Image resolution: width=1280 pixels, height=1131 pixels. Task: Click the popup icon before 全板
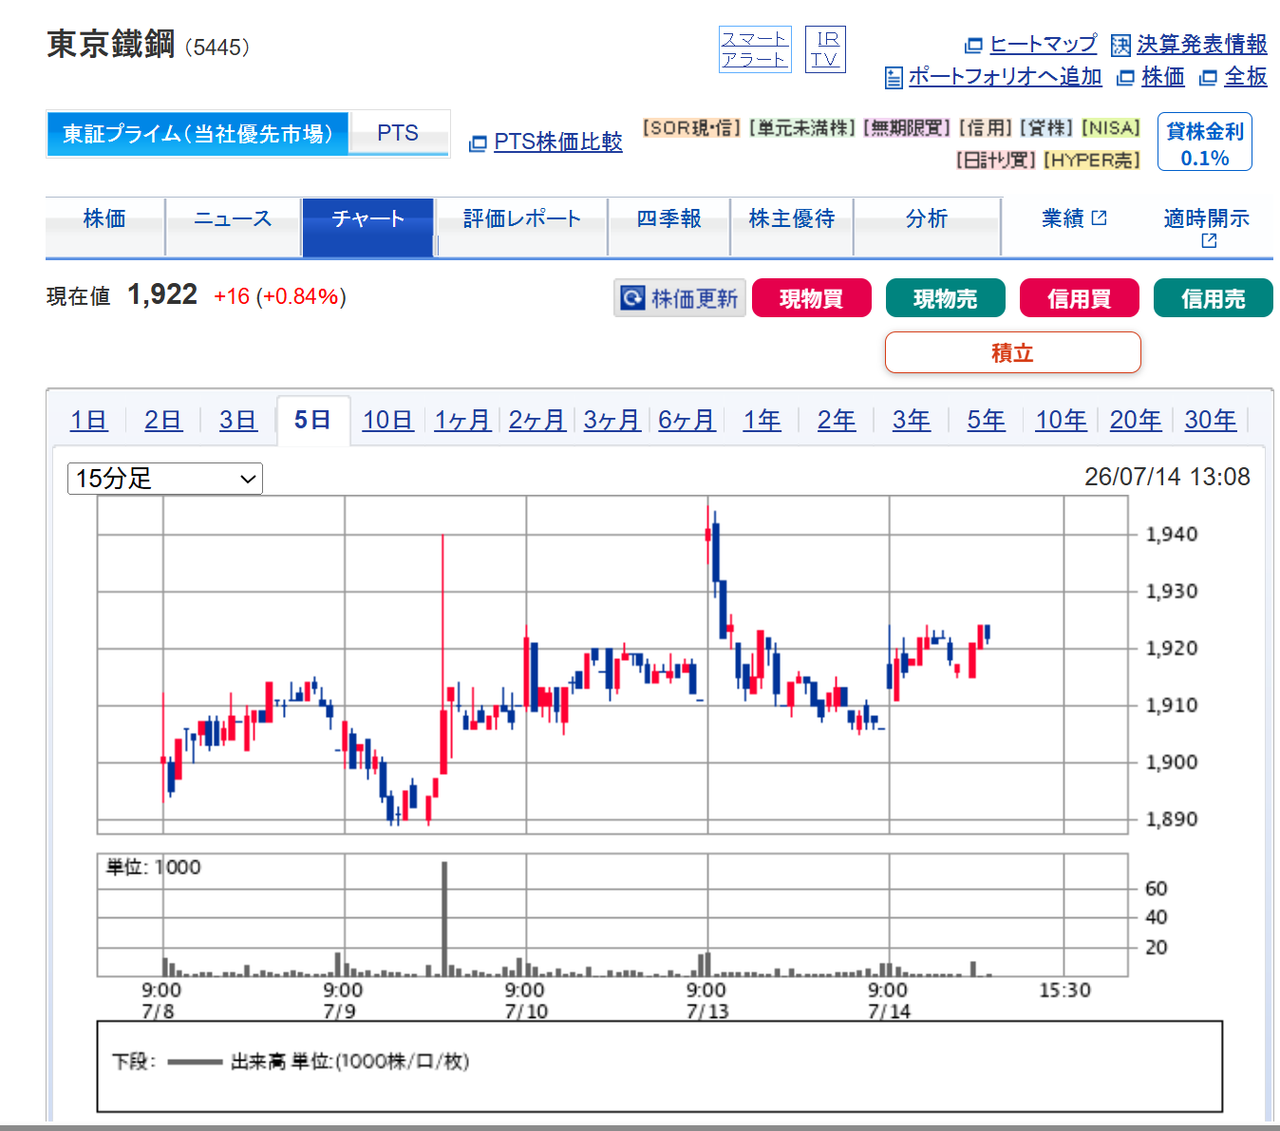1208,77
